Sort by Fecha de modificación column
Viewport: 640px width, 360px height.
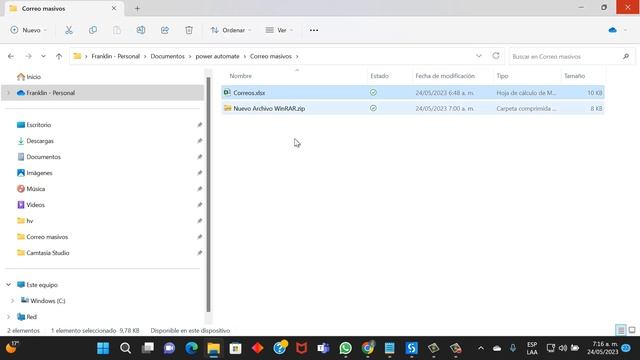click(445, 76)
